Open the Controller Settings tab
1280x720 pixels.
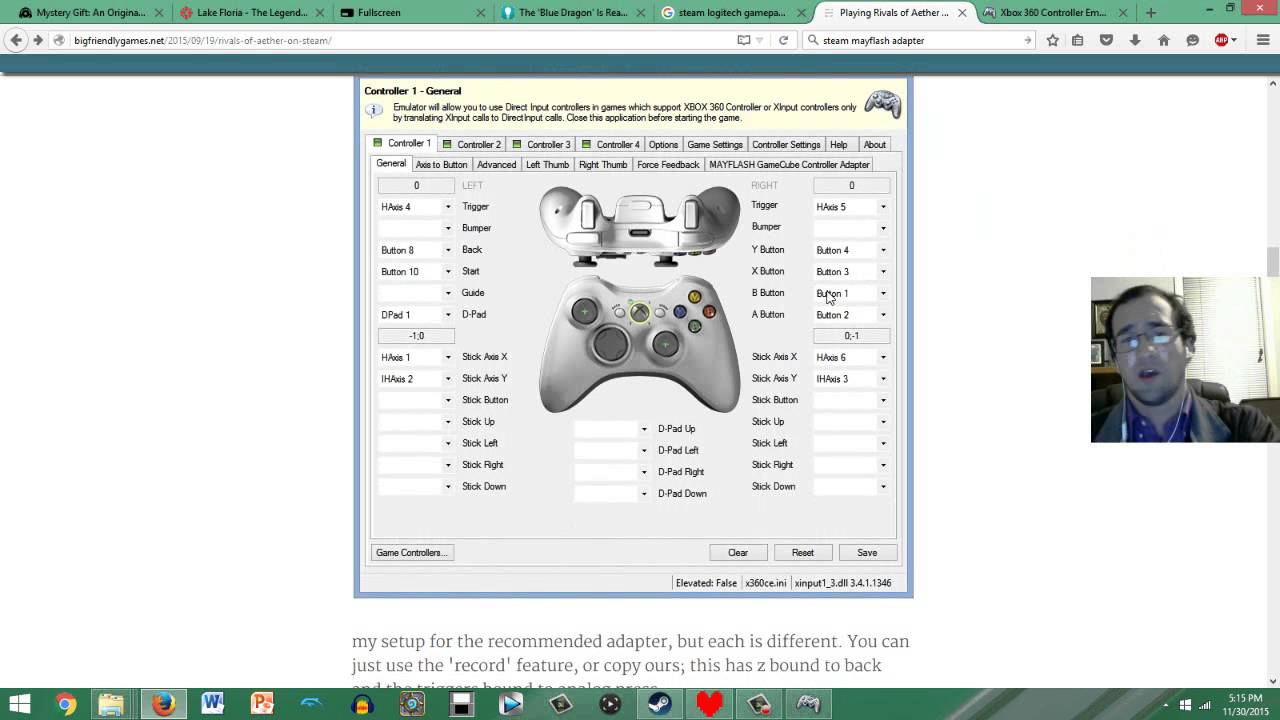click(x=786, y=144)
